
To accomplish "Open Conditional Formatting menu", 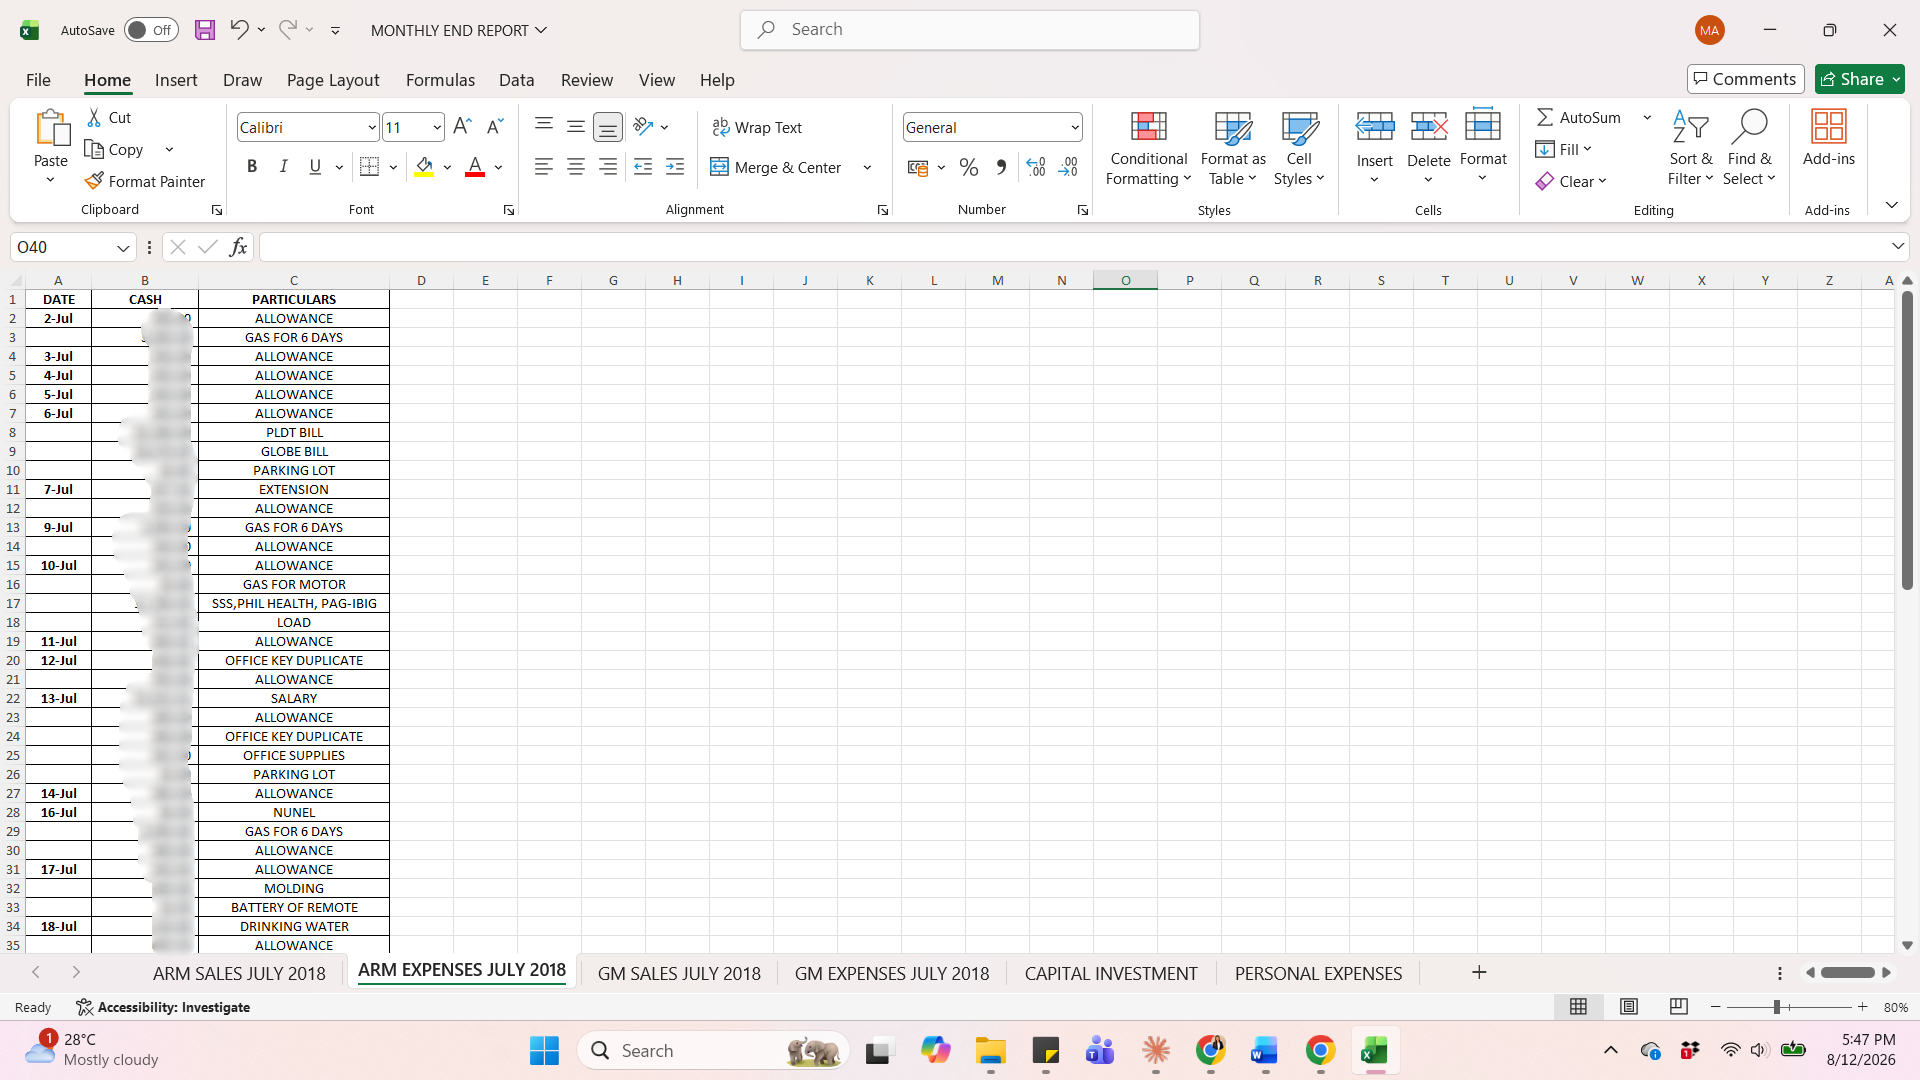I will pos(1148,148).
